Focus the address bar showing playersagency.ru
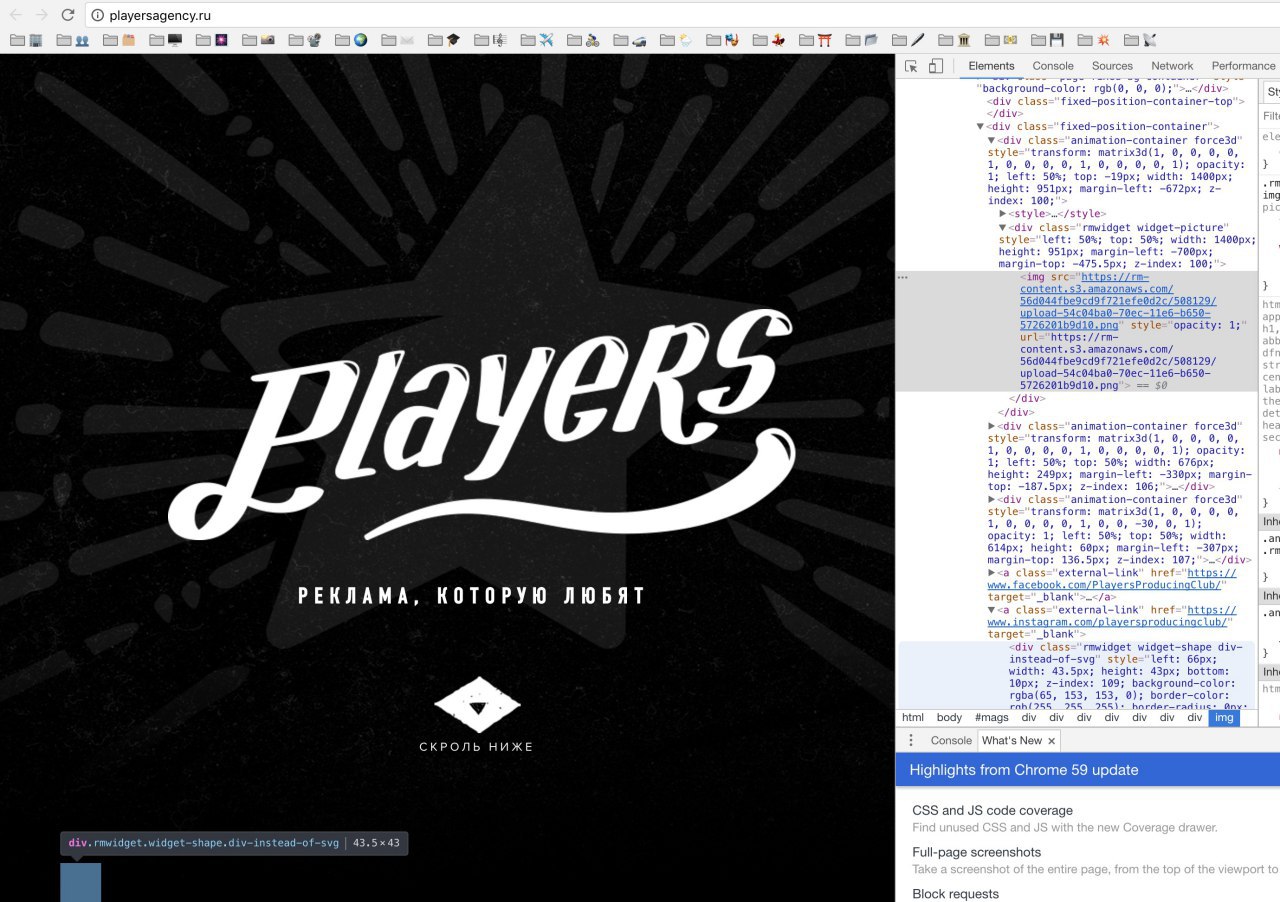Viewport: 1280px width, 902px height. coord(682,15)
